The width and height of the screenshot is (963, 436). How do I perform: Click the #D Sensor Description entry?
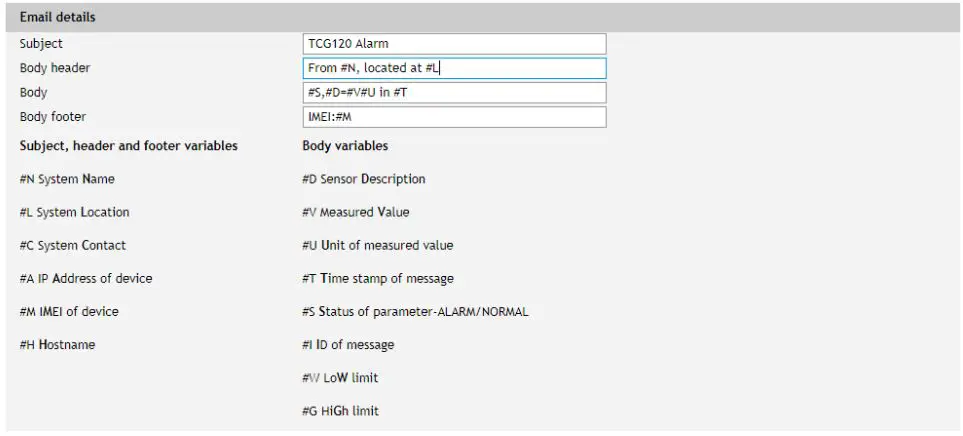pos(363,179)
